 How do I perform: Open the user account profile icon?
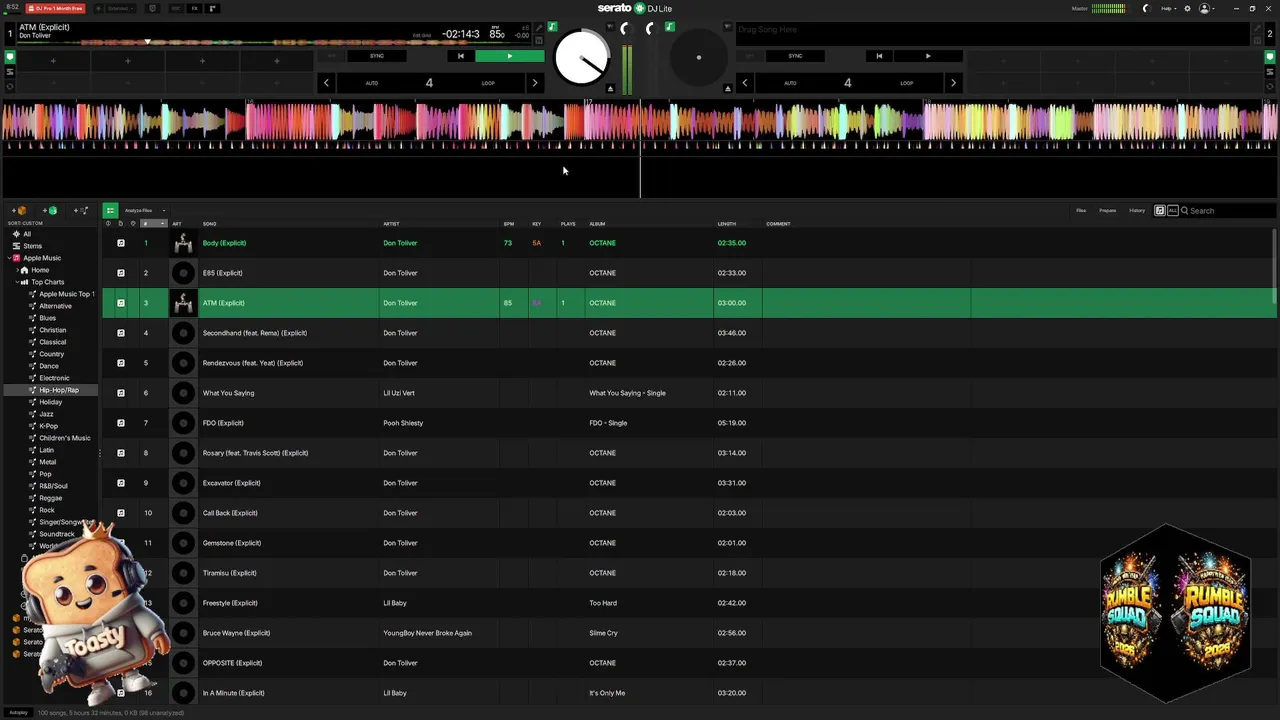click(1205, 8)
